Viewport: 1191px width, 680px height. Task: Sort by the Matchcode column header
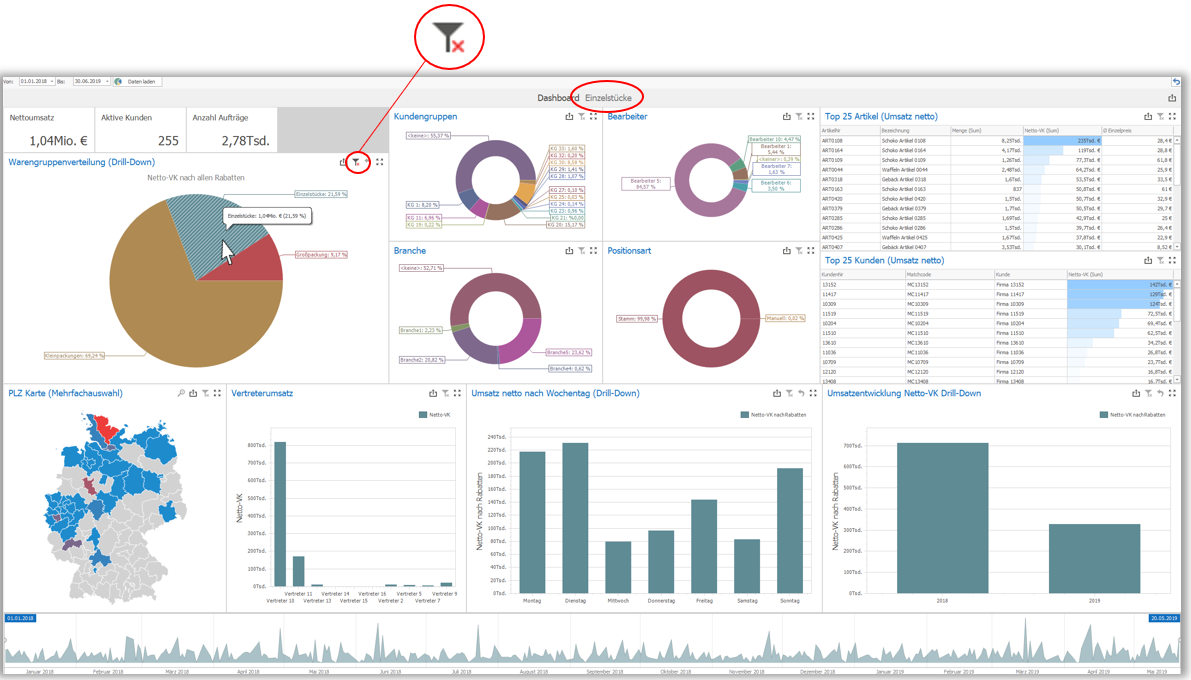click(949, 274)
